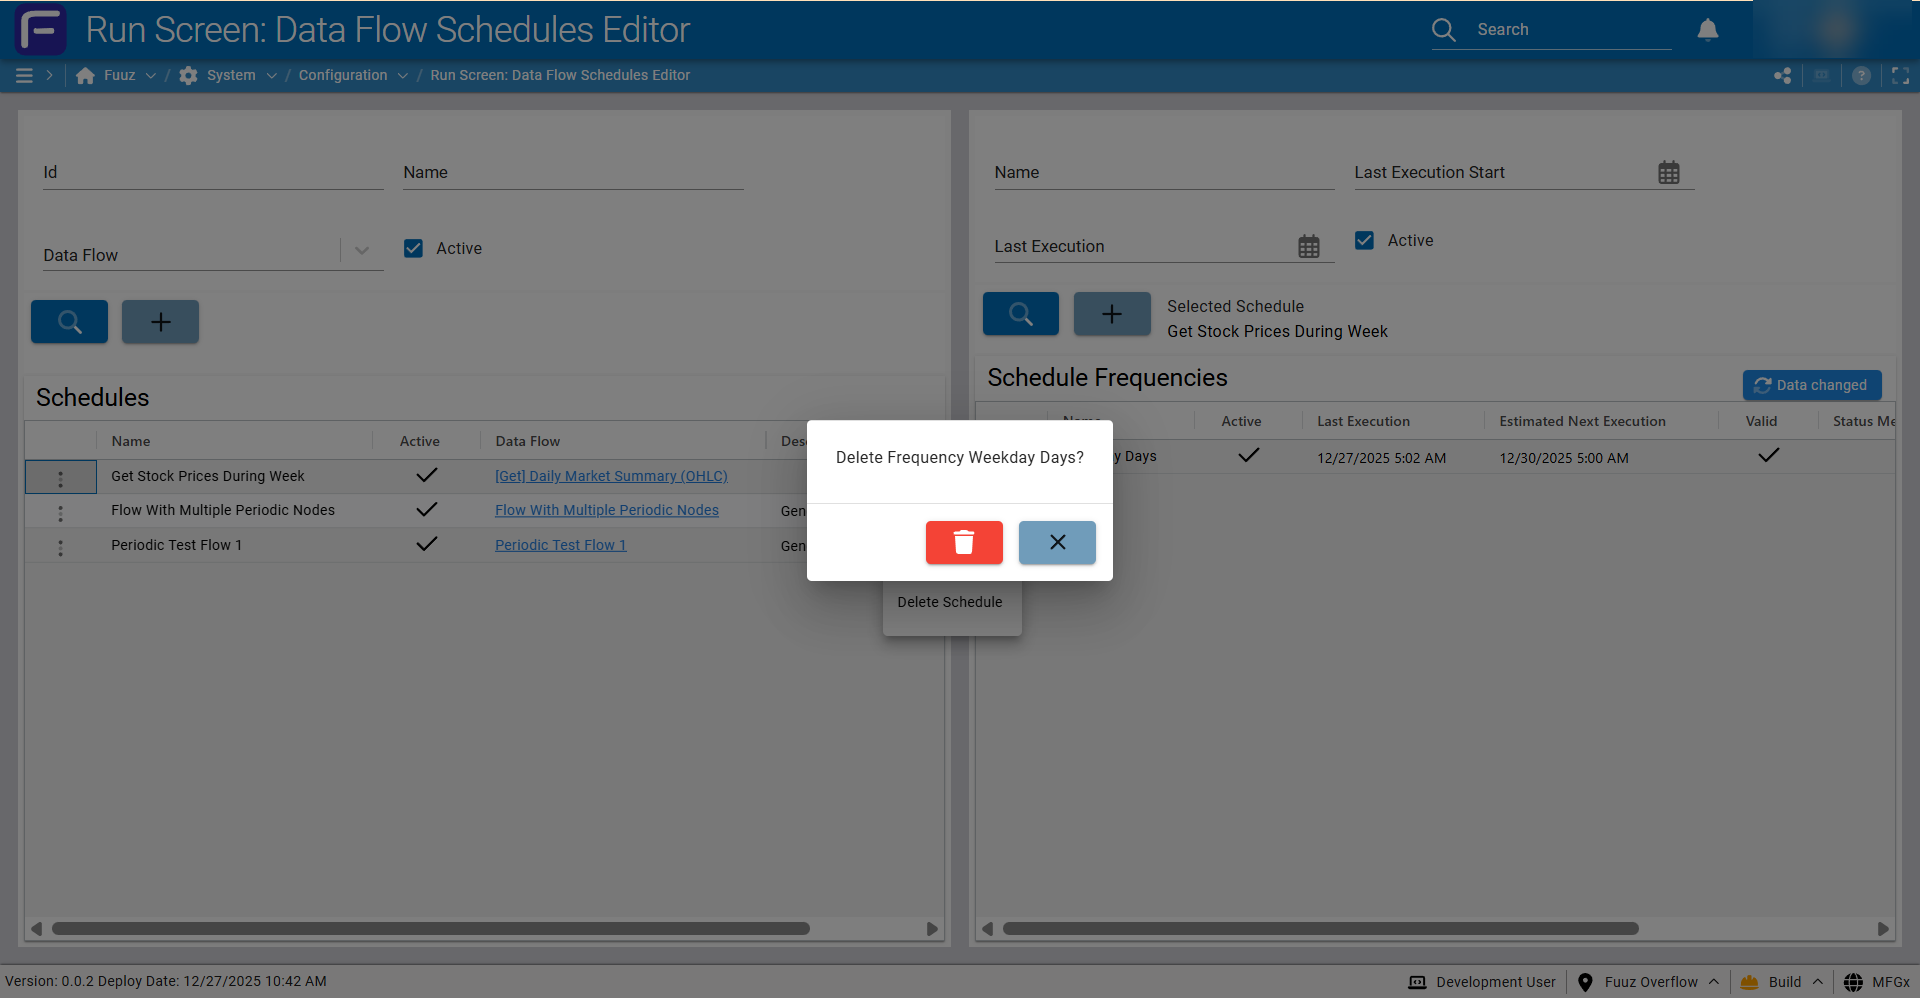Image resolution: width=1920 pixels, height=998 pixels.
Task: Open Flow With Multiple Periodic Nodes link
Action: (x=606, y=510)
